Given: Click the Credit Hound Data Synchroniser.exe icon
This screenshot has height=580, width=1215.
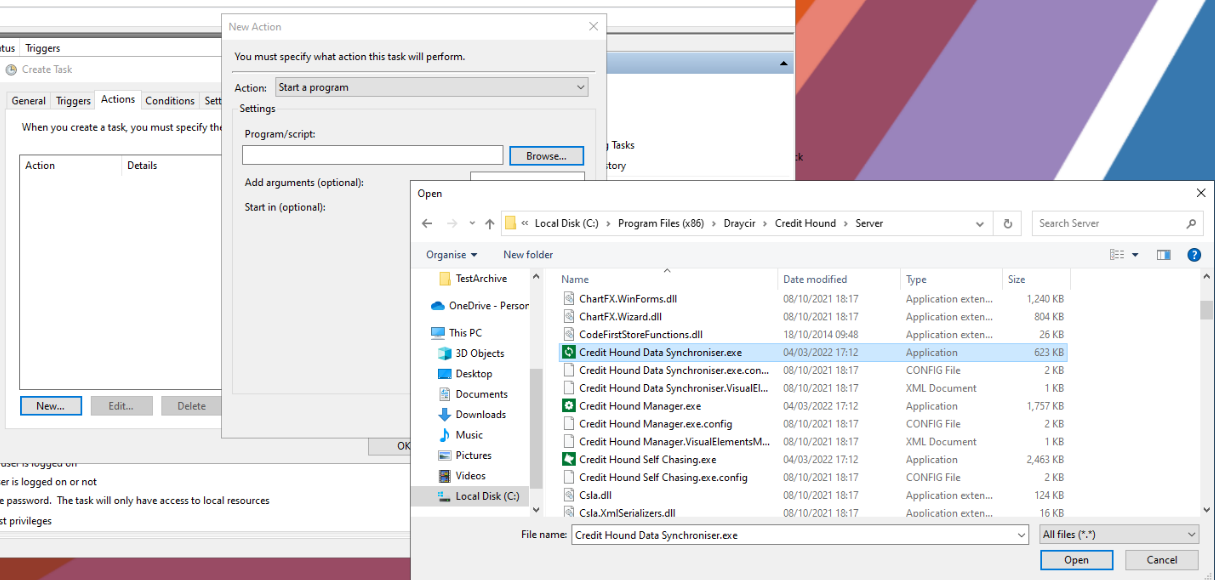Looking at the screenshot, I should point(568,353).
